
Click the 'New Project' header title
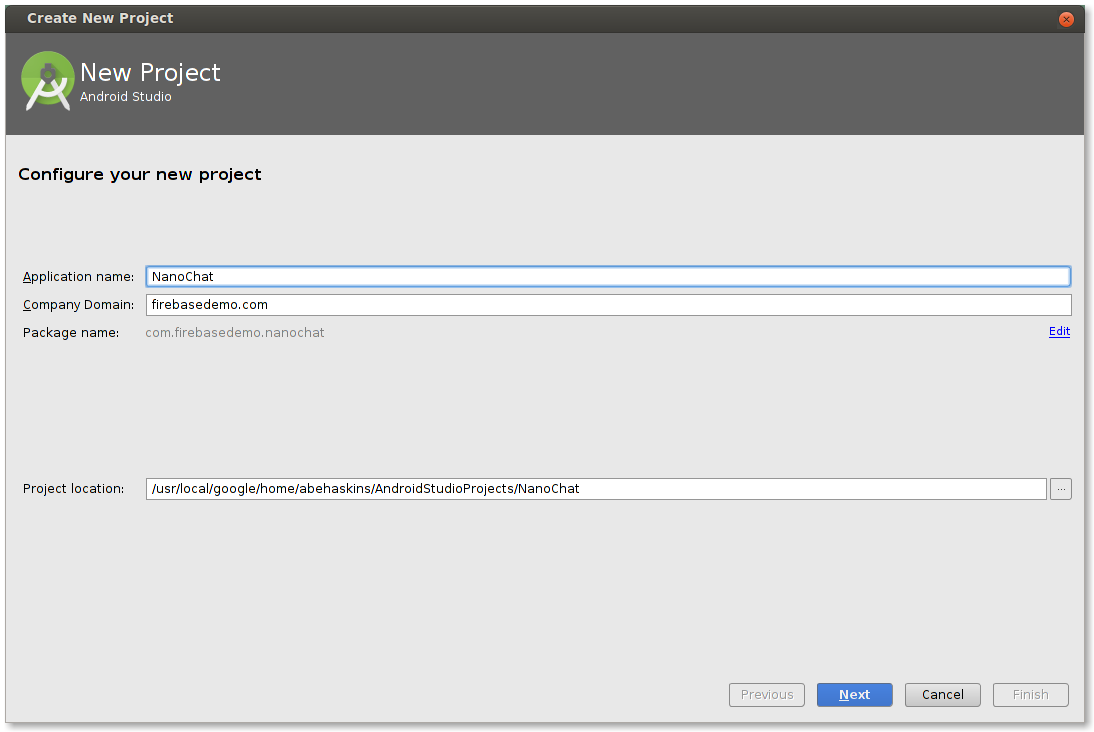150,73
